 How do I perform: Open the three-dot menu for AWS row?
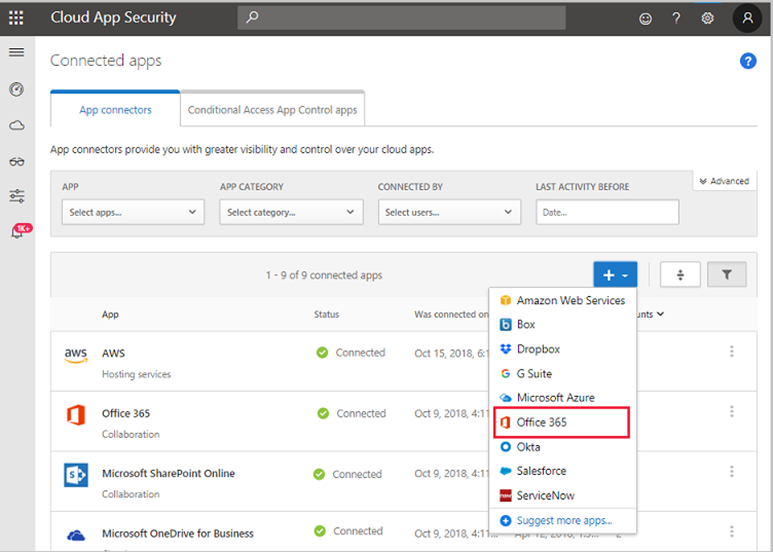[x=732, y=351]
